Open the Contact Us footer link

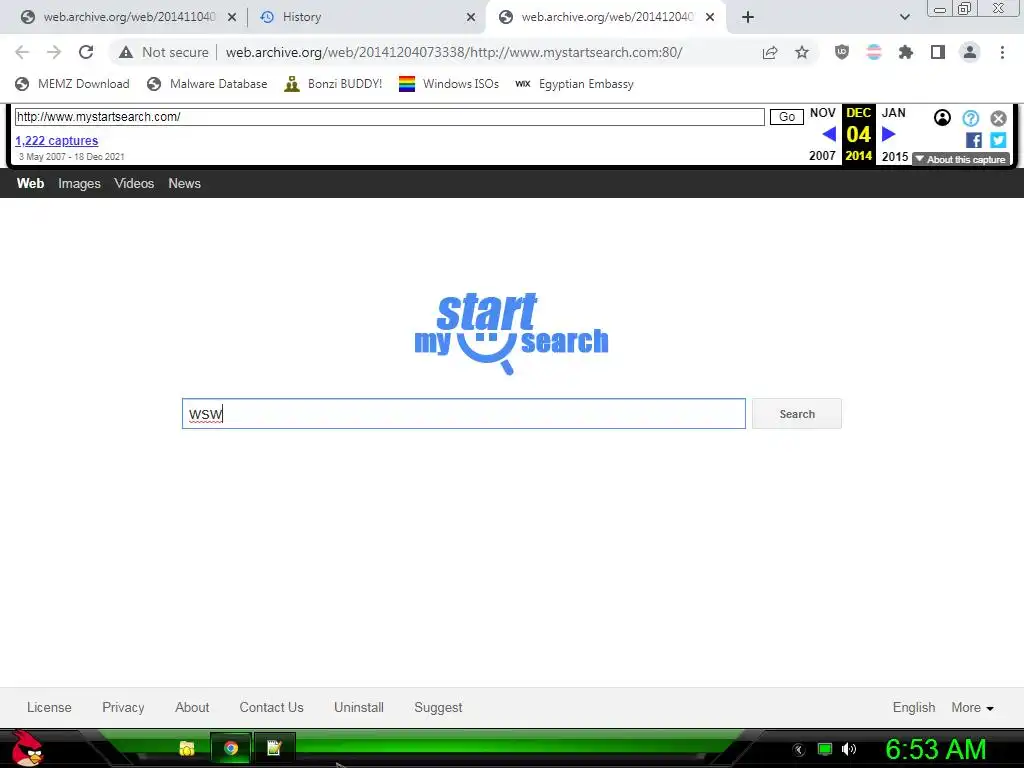271,707
